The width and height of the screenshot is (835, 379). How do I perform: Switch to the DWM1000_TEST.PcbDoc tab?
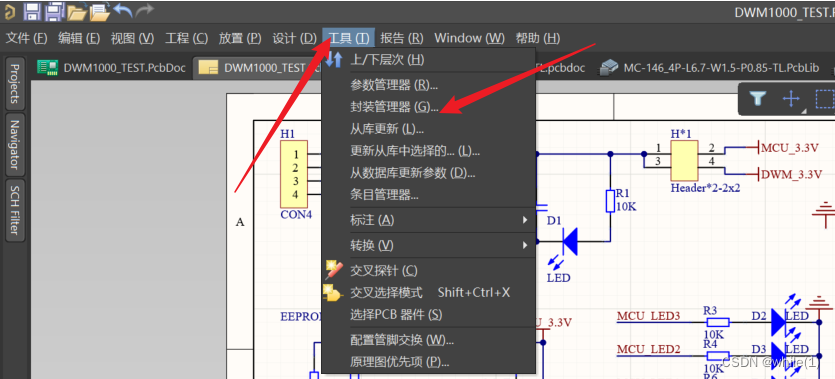[113, 68]
